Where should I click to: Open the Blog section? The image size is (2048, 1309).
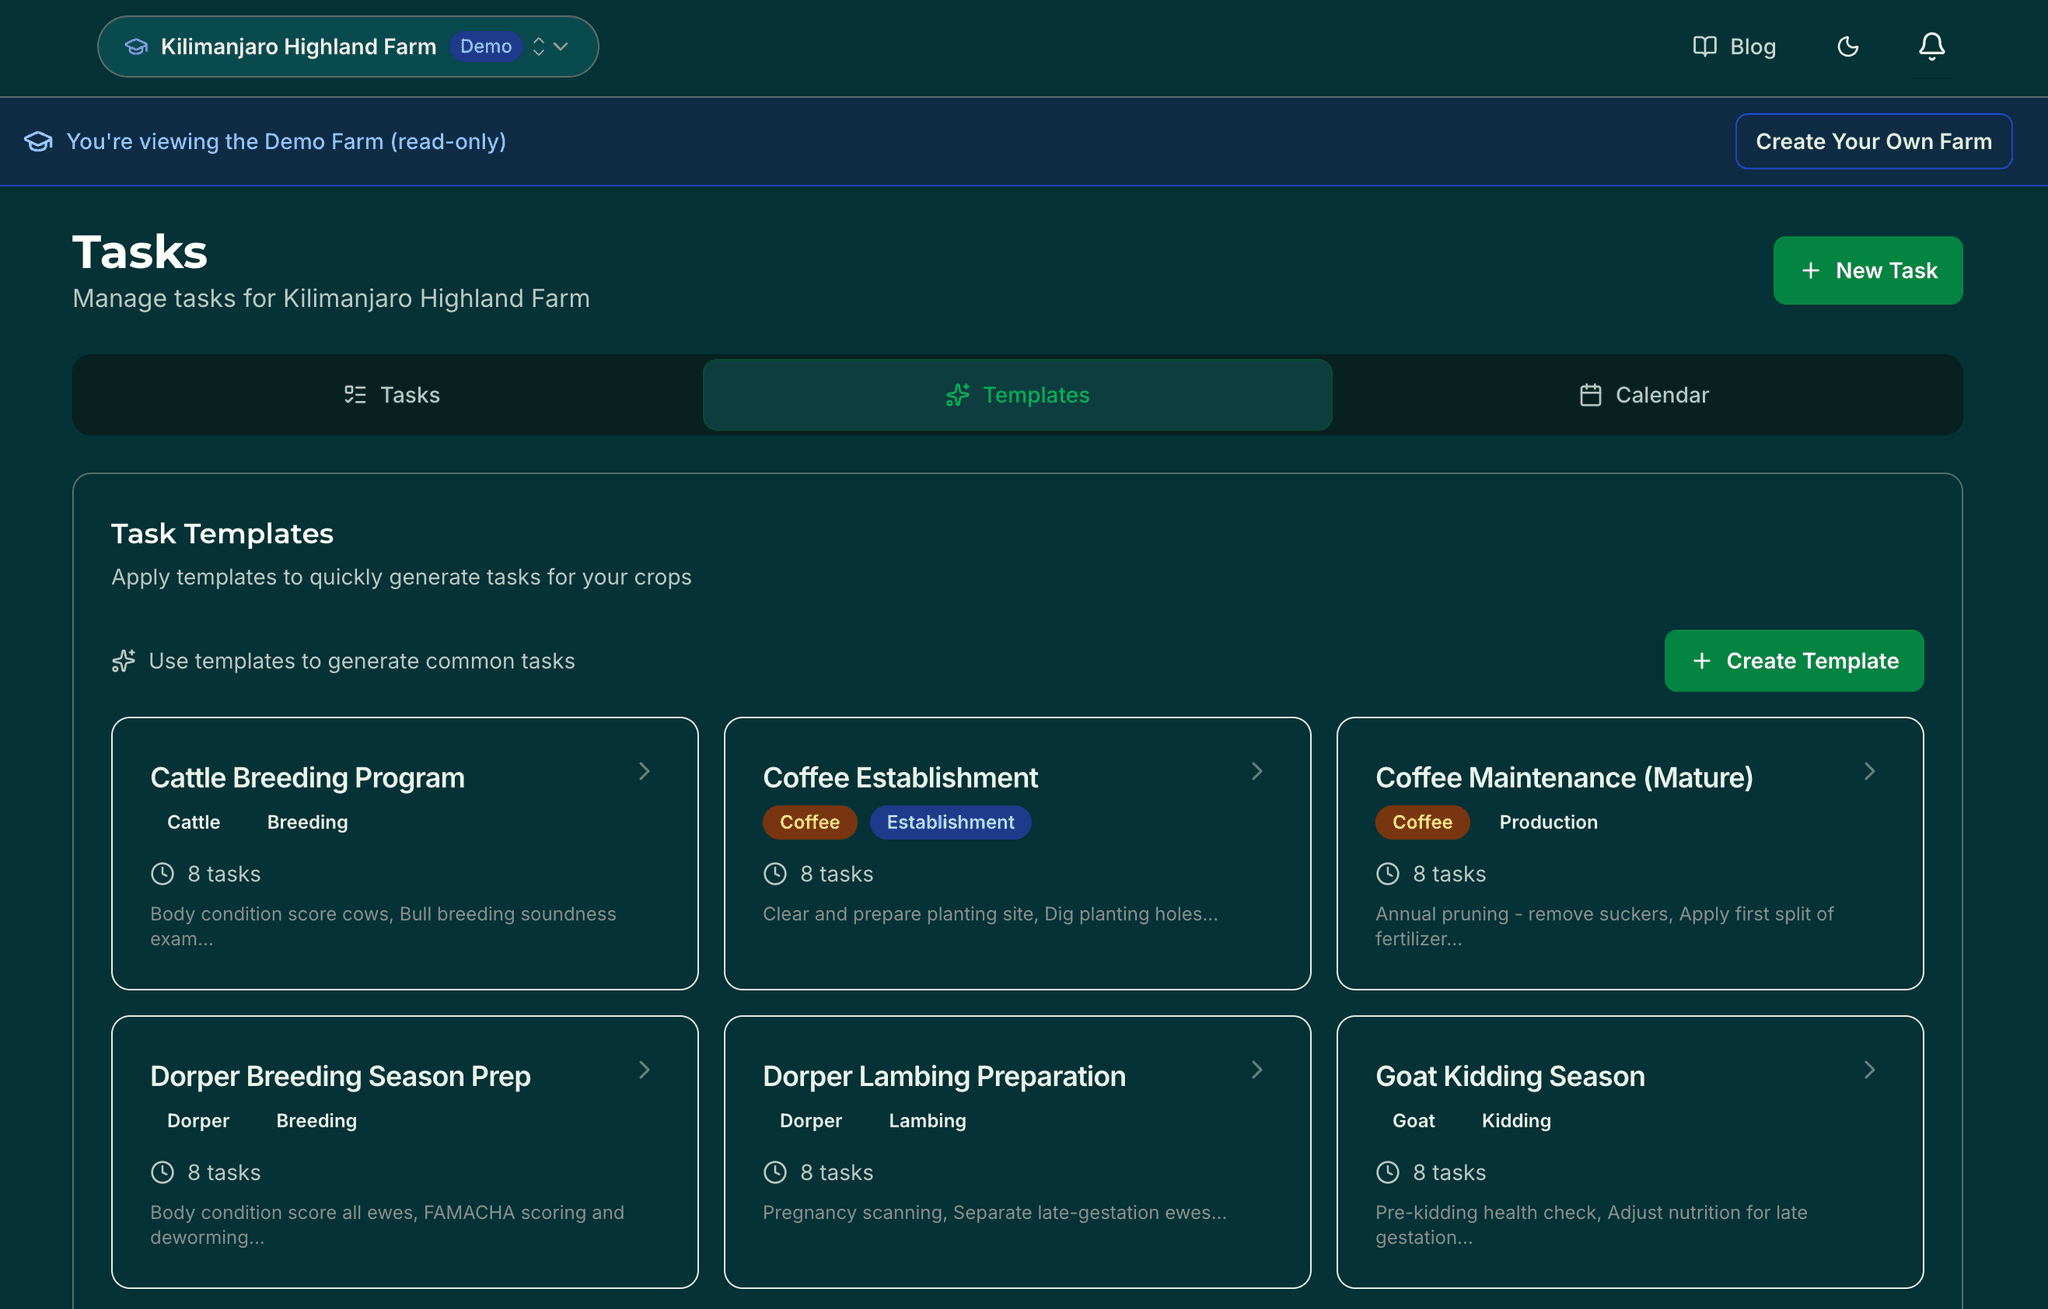[x=1752, y=46]
